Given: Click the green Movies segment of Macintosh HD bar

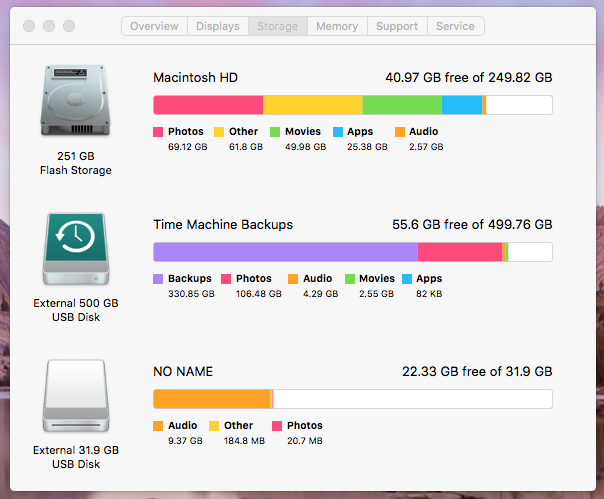Looking at the screenshot, I should coord(402,105).
